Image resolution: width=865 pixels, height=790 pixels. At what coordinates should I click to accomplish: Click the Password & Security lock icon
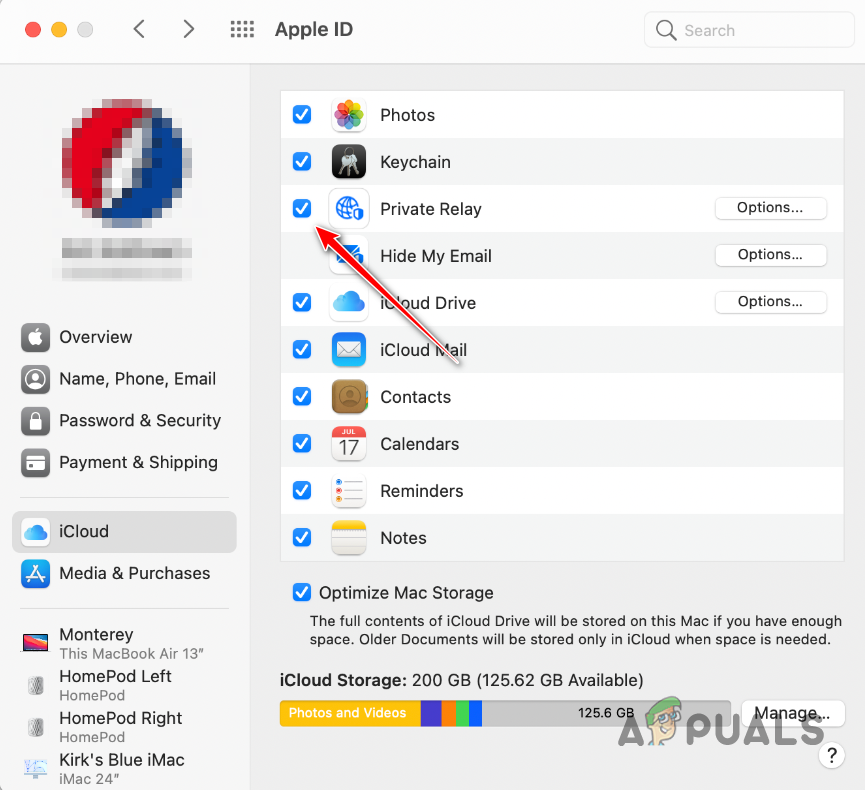pos(35,421)
